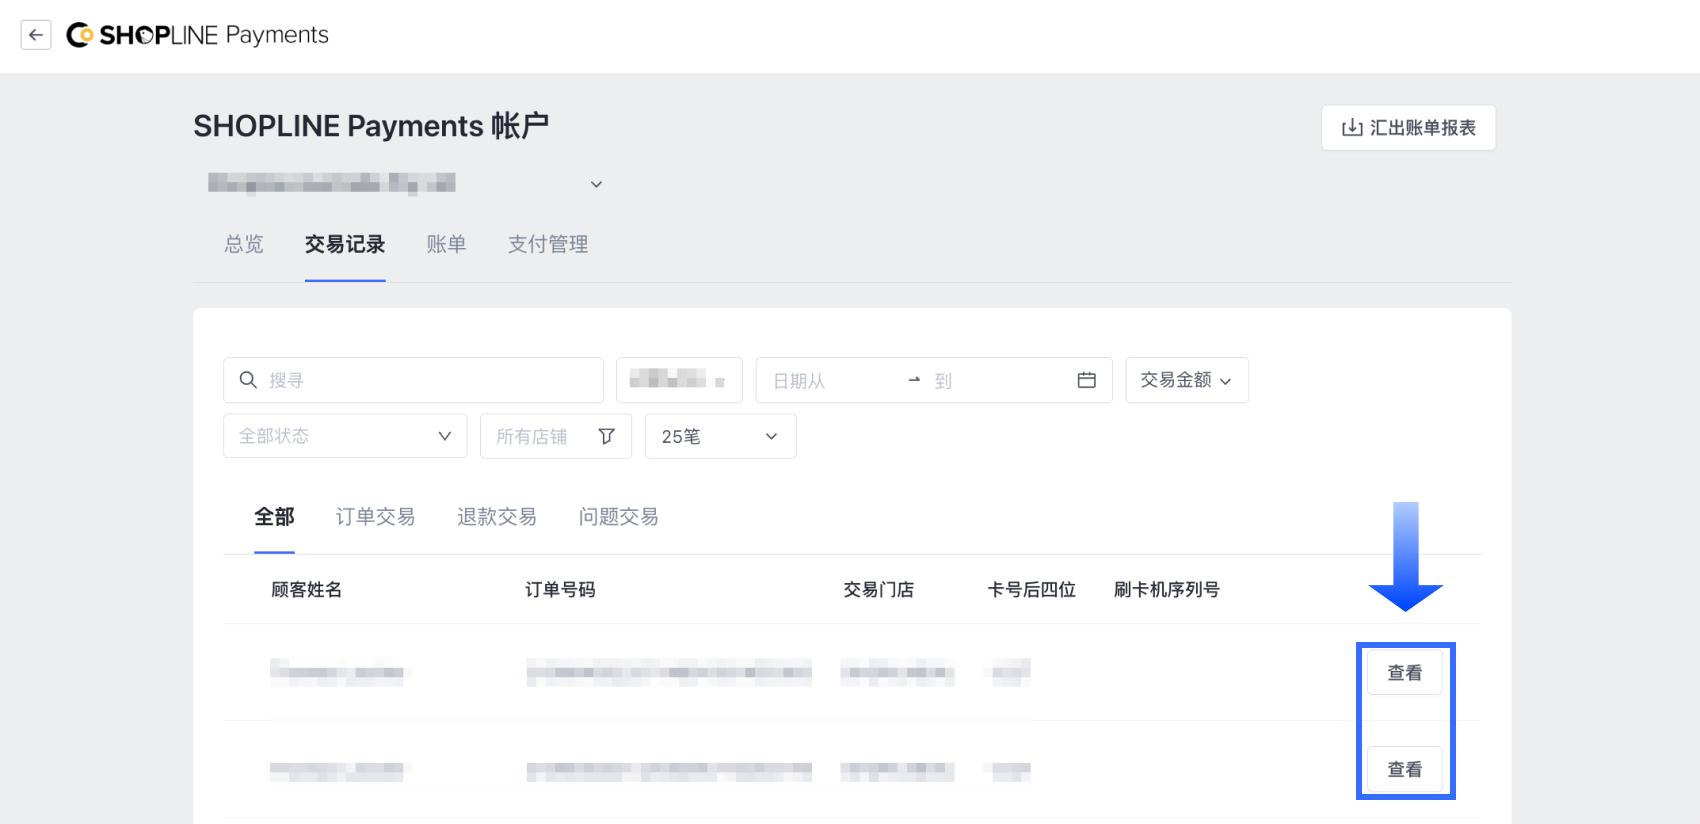Image resolution: width=1700 pixels, height=824 pixels.
Task: Show the 全部 transactions tab
Action: tap(274, 517)
